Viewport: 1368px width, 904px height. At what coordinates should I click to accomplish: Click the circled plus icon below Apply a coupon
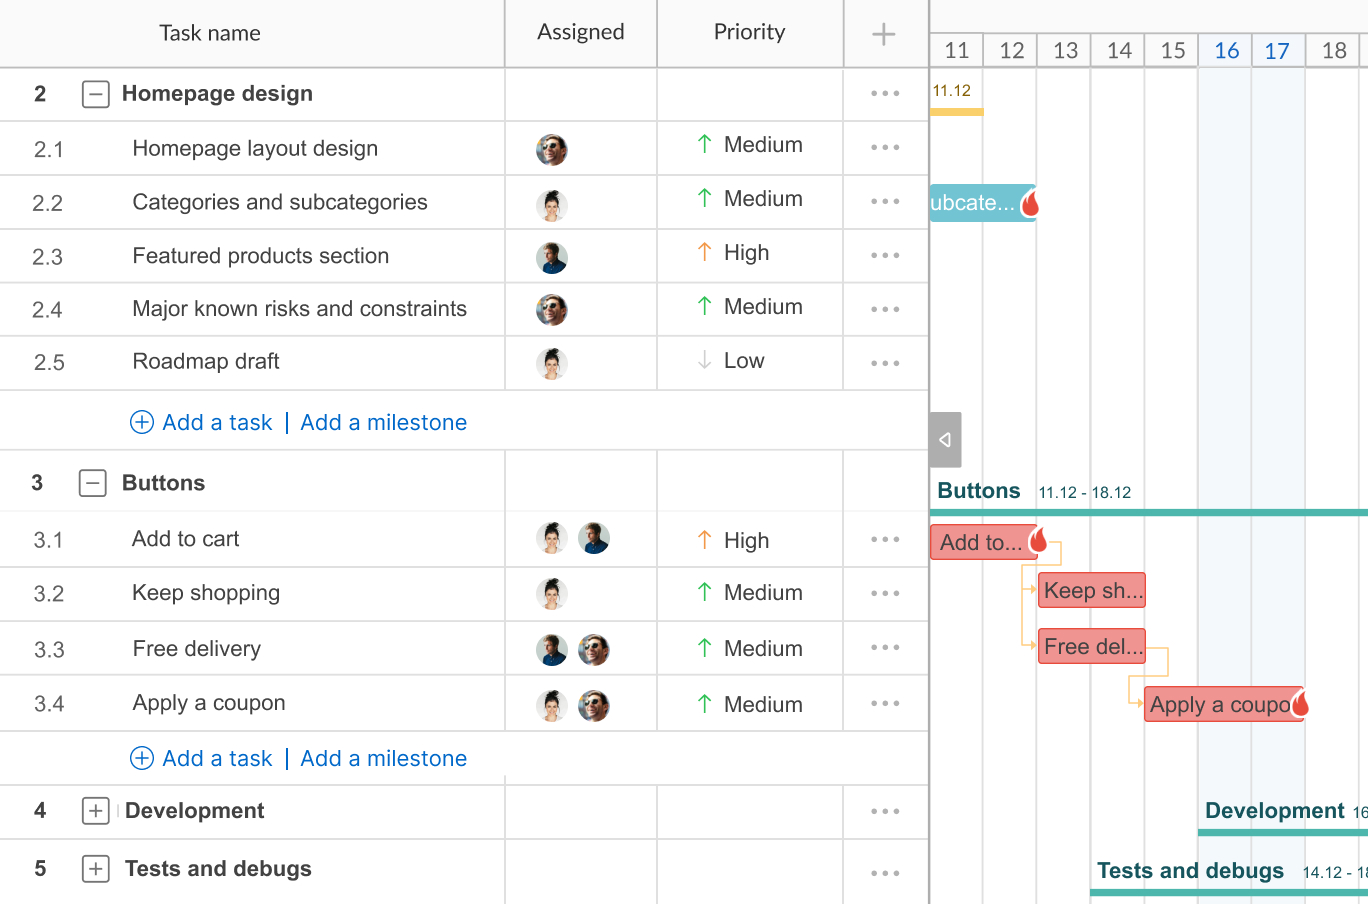(x=142, y=758)
